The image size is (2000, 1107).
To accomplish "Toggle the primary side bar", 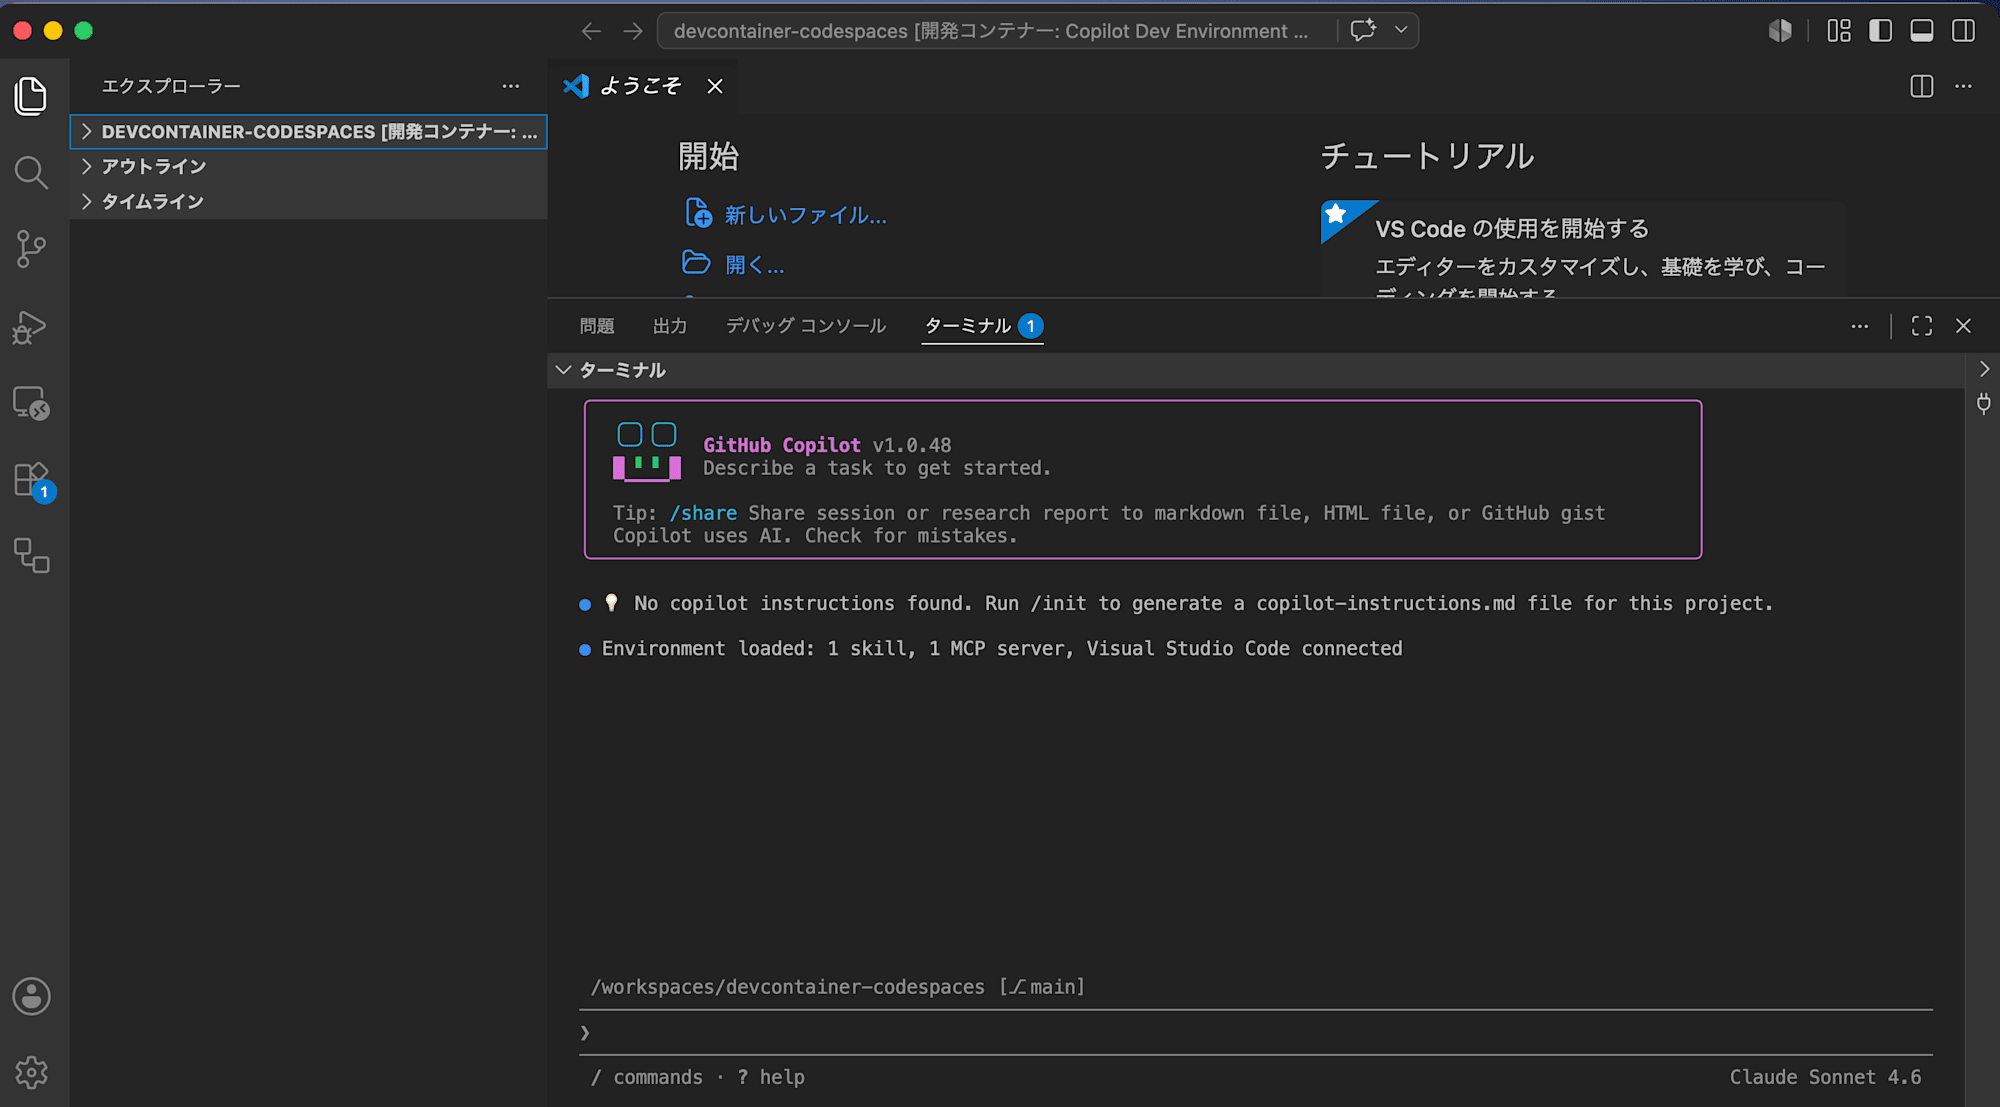I will pos(1880,31).
